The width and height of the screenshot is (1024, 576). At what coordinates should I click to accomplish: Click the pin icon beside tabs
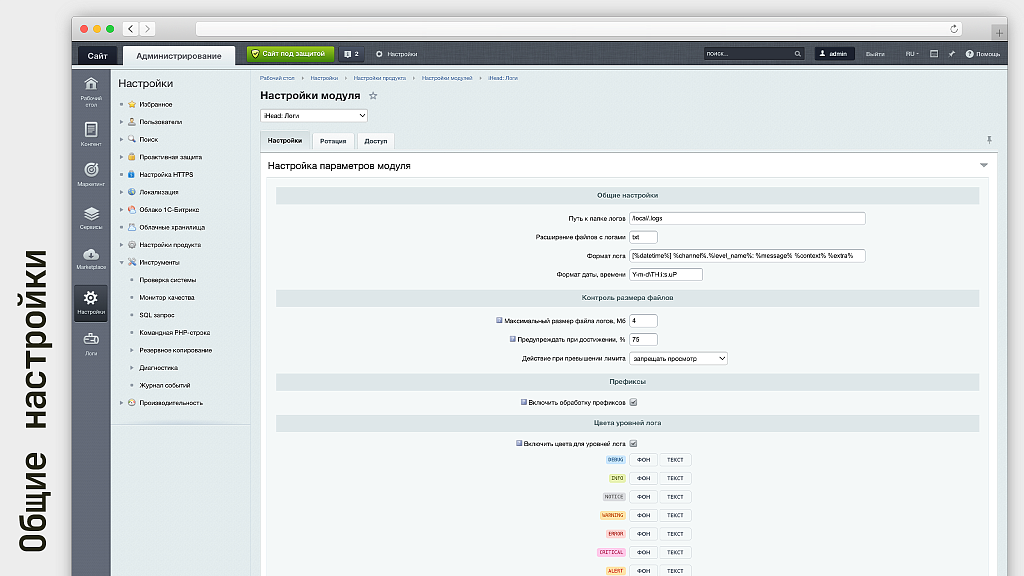pyautogui.click(x=989, y=140)
